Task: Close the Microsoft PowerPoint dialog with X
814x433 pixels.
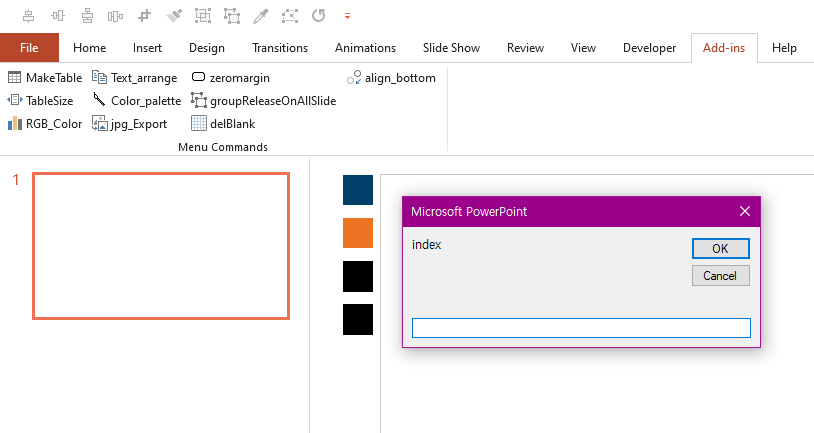Action: click(x=745, y=211)
